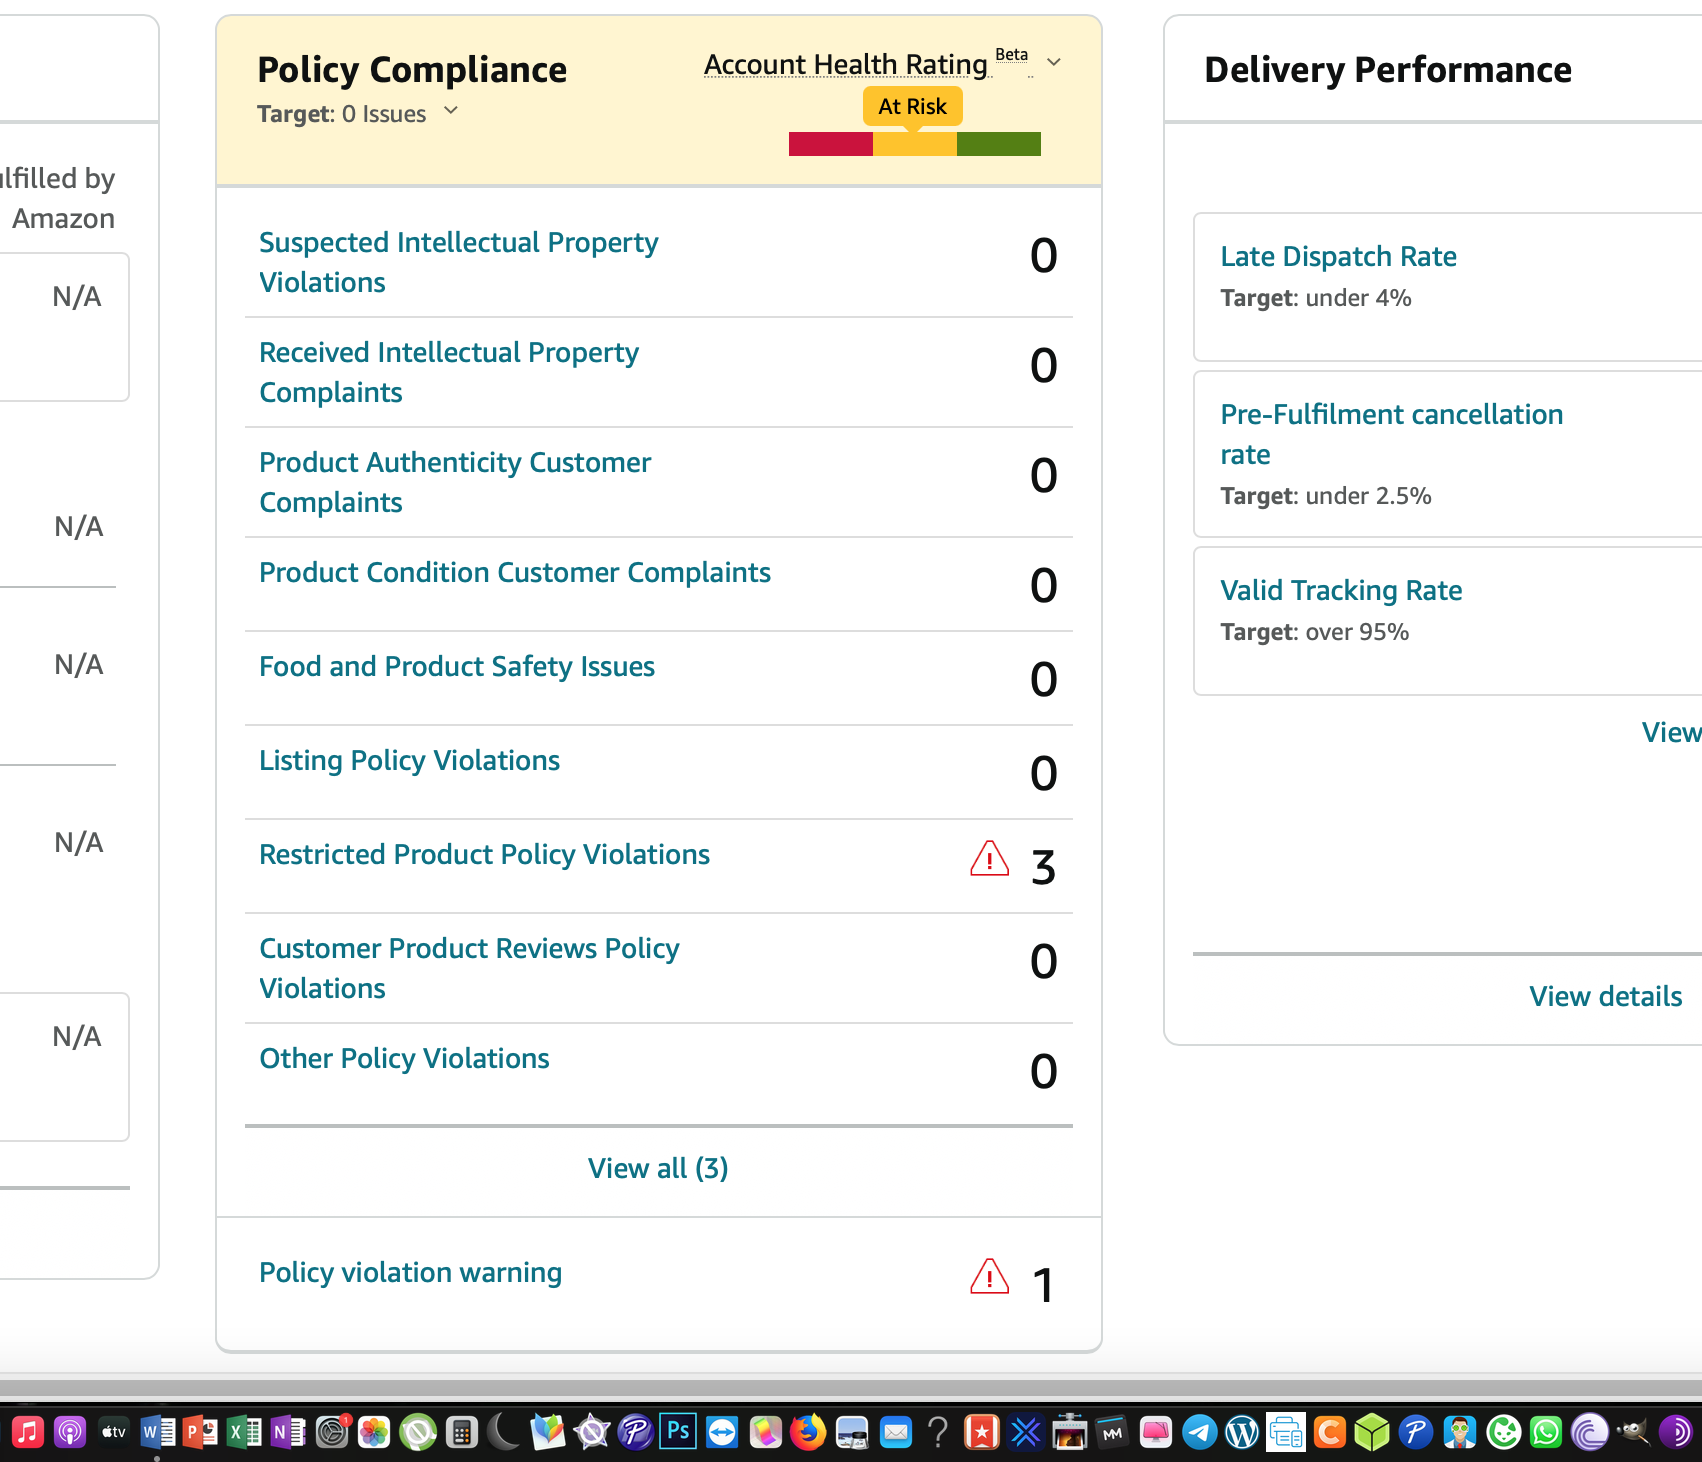
Task: Click Policy Compliance heading
Action: click(x=412, y=70)
